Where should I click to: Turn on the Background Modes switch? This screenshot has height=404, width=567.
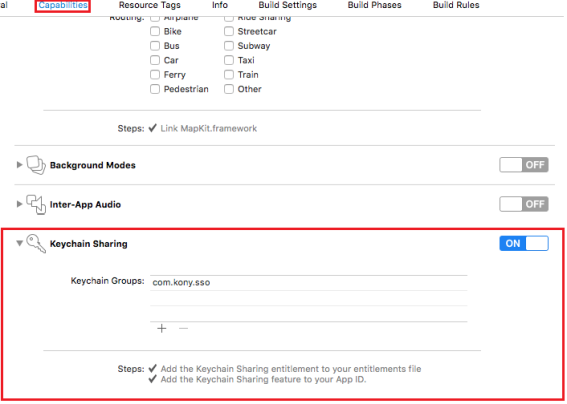point(524,165)
